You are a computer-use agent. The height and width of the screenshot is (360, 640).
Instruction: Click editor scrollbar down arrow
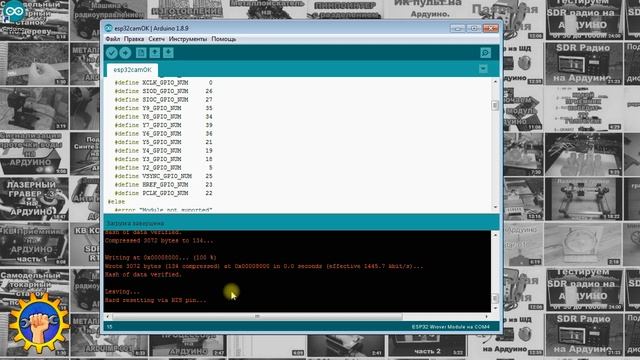[495, 208]
